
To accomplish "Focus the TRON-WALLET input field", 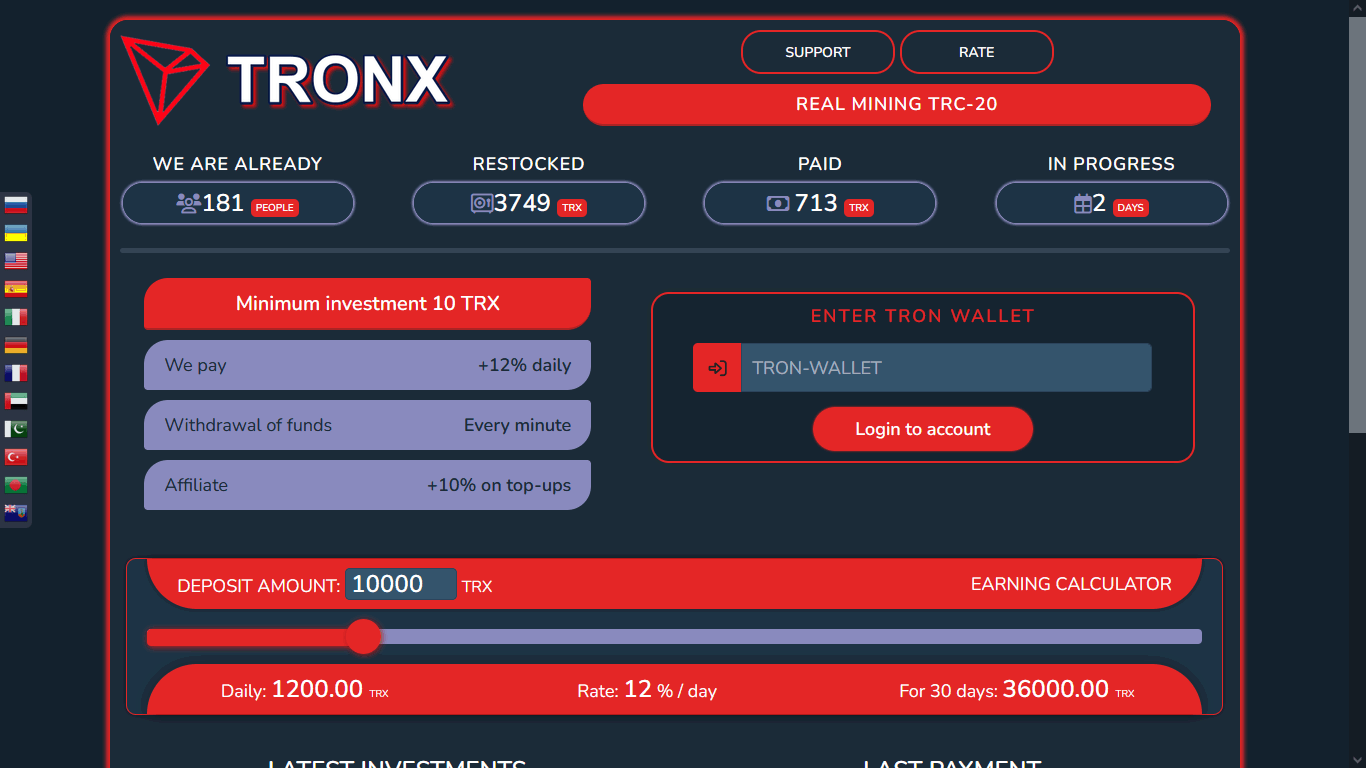I will 946,368.
